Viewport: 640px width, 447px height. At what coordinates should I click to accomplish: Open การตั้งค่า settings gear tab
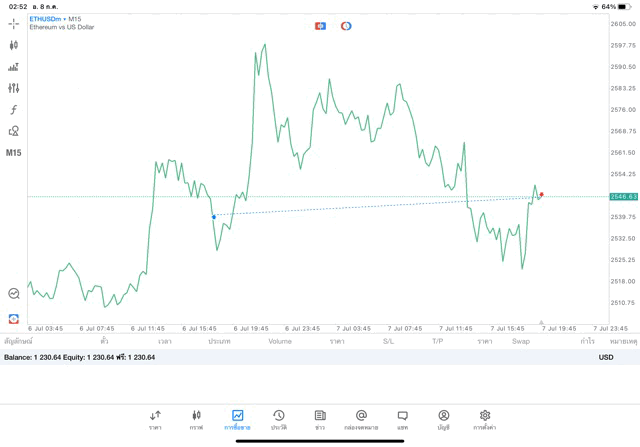point(485,419)
